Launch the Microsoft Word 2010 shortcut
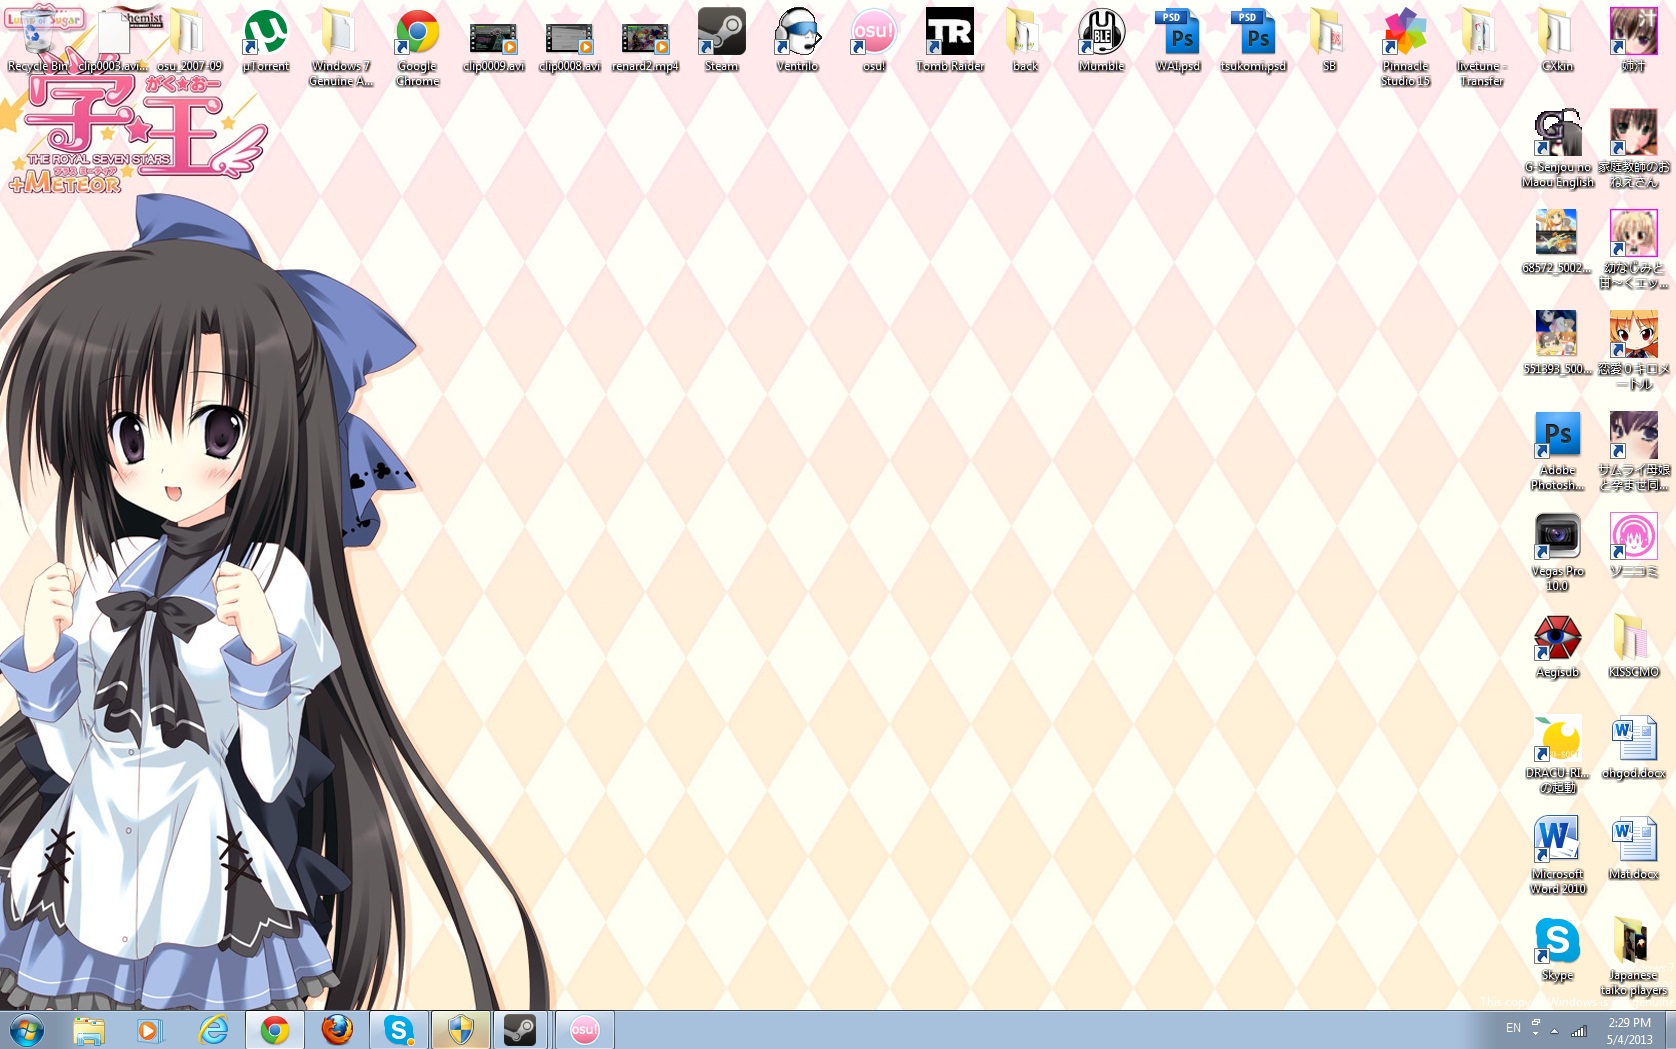The width and height of the screenshot is (1676, 1049). 1557,855
